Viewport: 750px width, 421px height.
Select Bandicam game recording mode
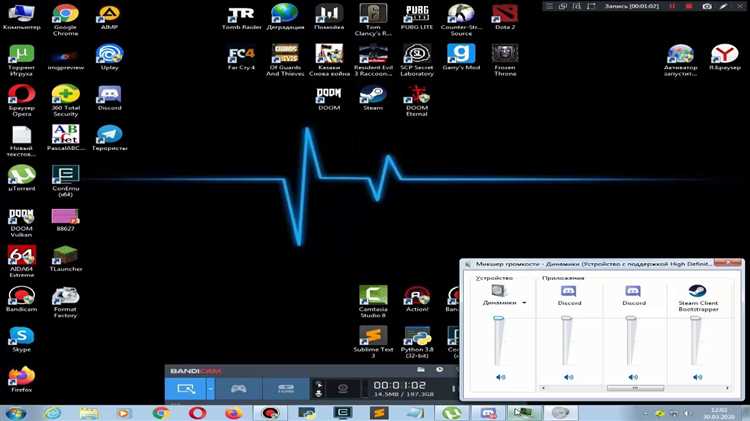tap(238, 388)
